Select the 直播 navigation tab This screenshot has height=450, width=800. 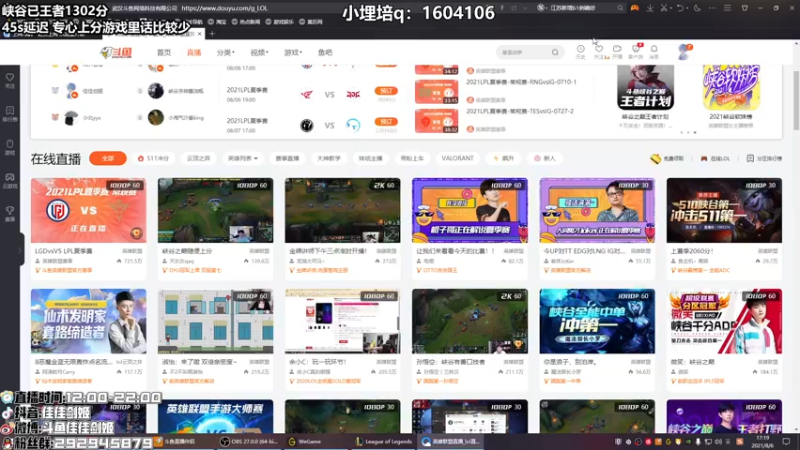[x=194, y=53]
